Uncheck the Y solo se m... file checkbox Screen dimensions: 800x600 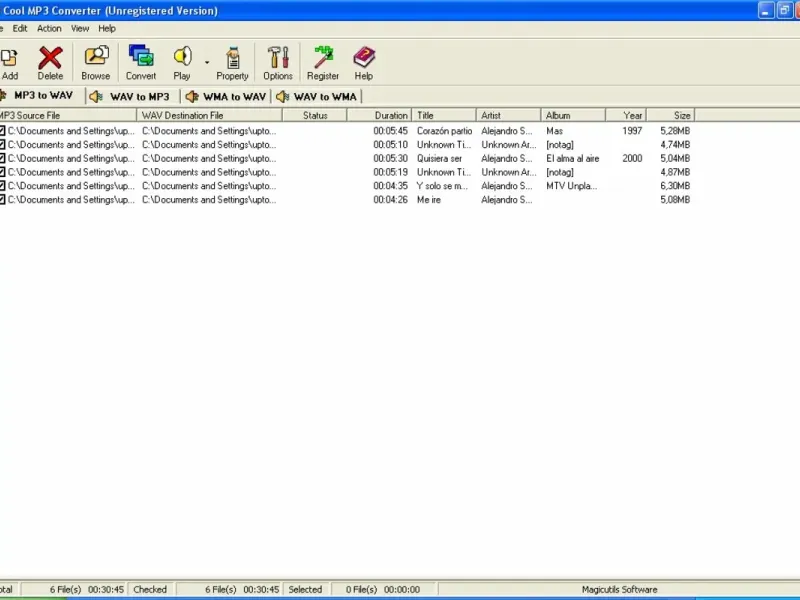[3, 186]
